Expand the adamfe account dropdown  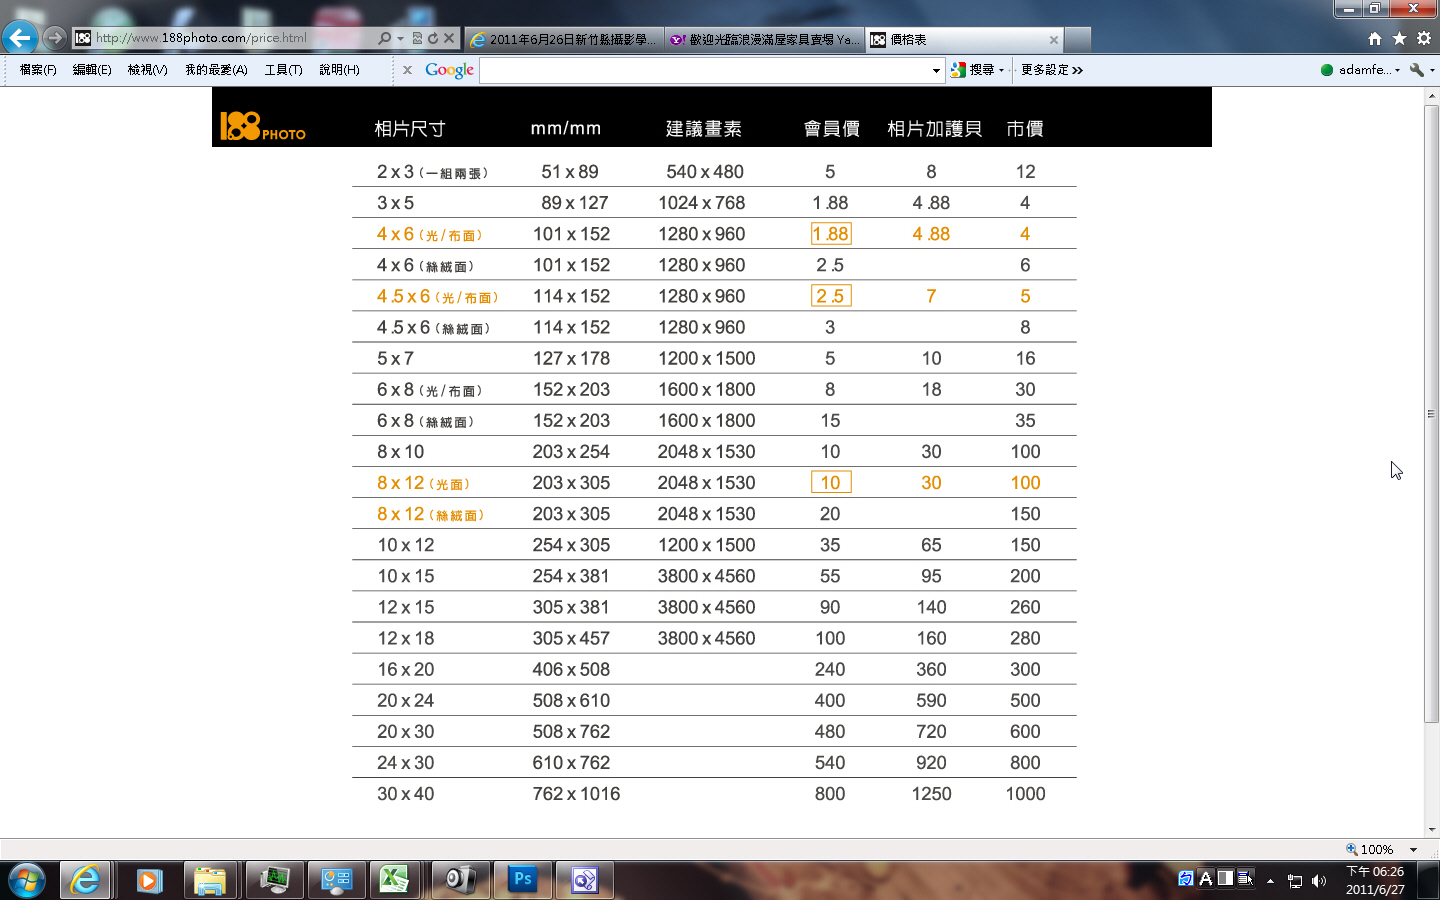(1397, 70)
